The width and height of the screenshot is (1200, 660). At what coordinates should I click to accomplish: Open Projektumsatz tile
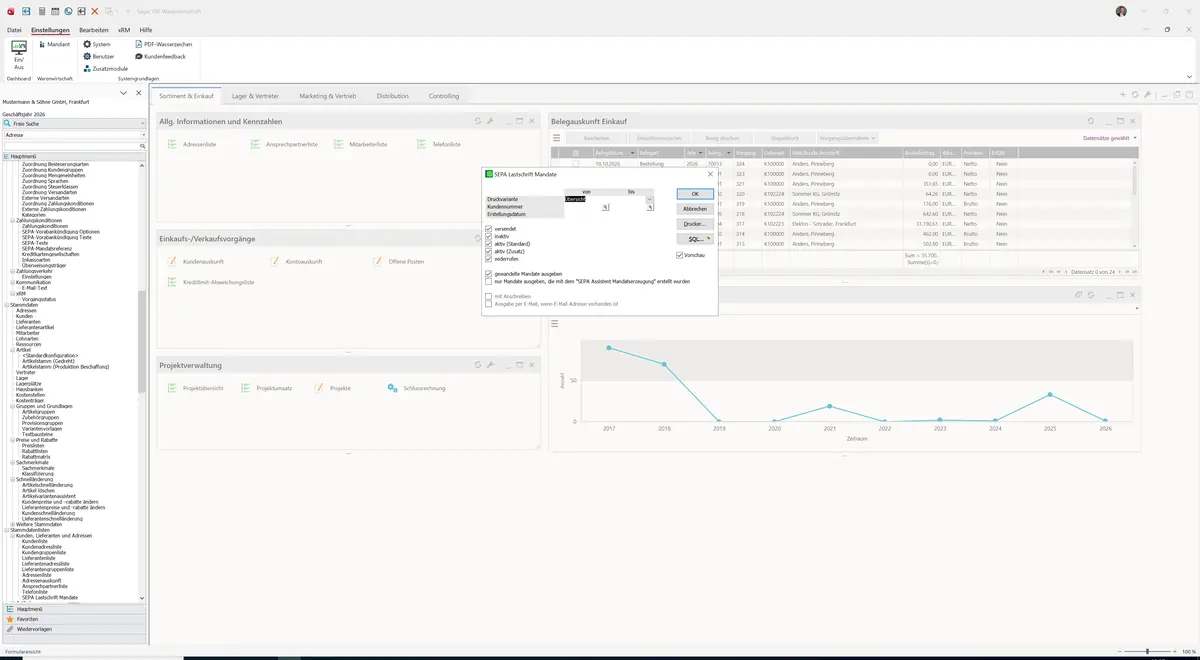coord(267,387)
